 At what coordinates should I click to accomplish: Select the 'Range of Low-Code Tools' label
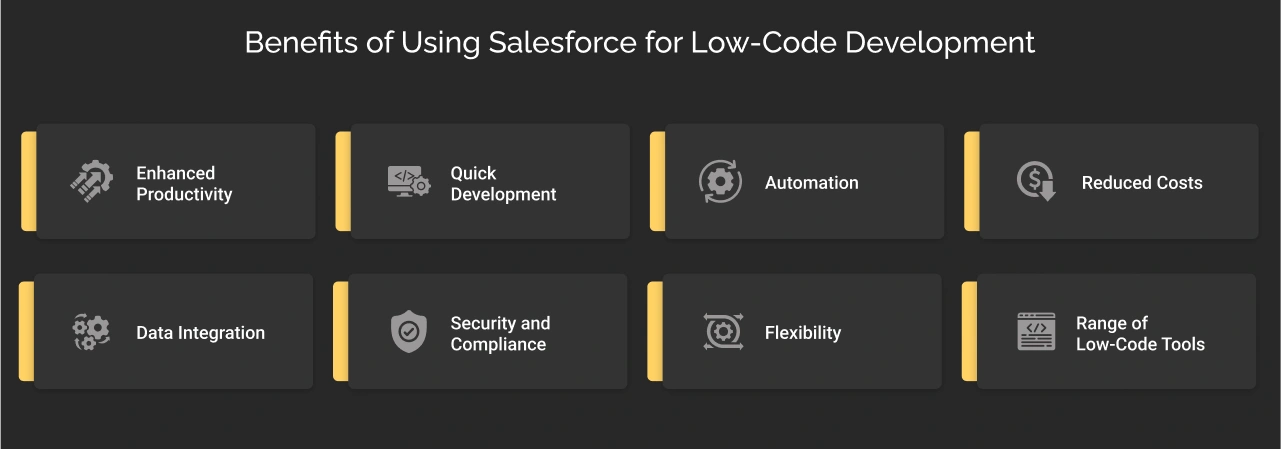pos(1140,333)
